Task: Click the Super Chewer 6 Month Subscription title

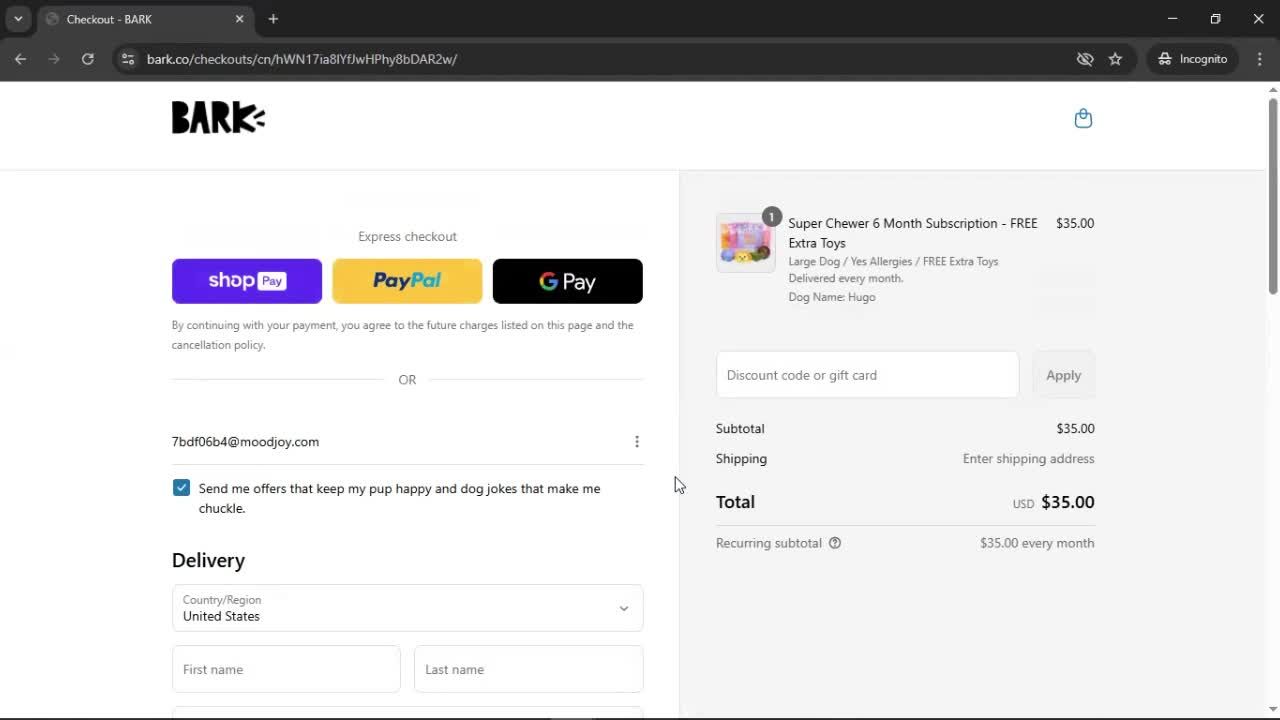Action: click(913, 233)
